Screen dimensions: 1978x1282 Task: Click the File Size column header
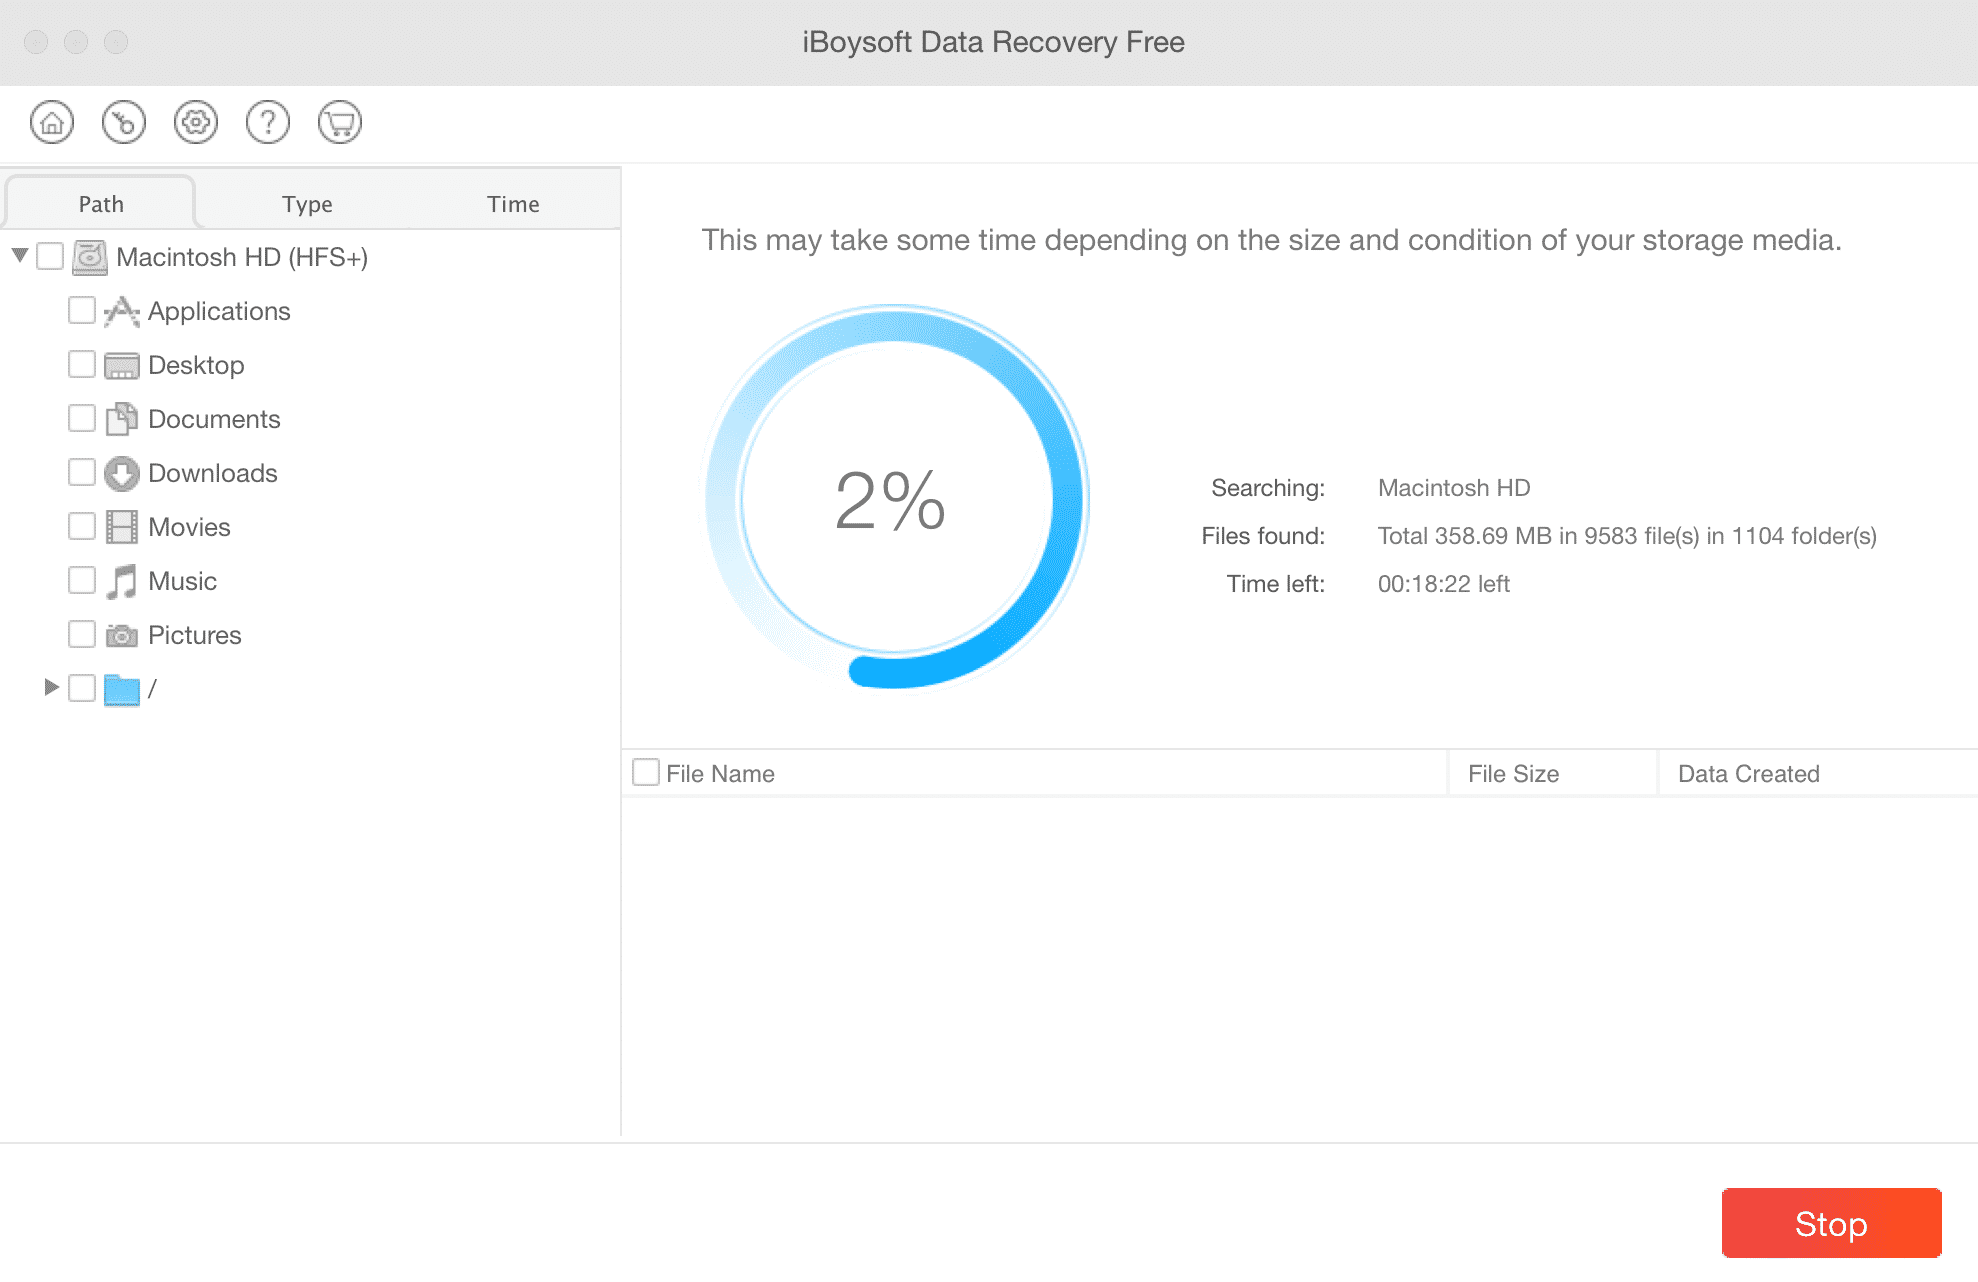[x=1513, y=774]
